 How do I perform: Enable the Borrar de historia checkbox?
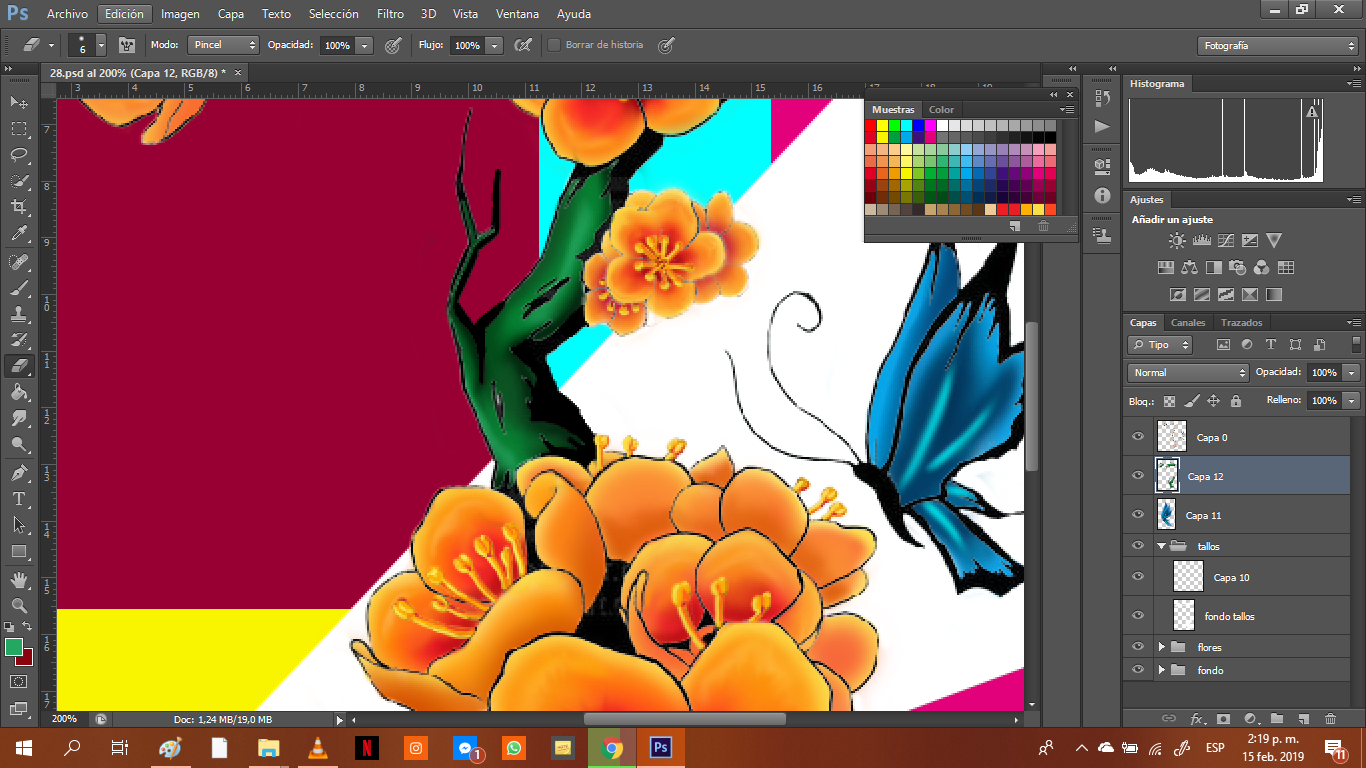tap(554, 45)
